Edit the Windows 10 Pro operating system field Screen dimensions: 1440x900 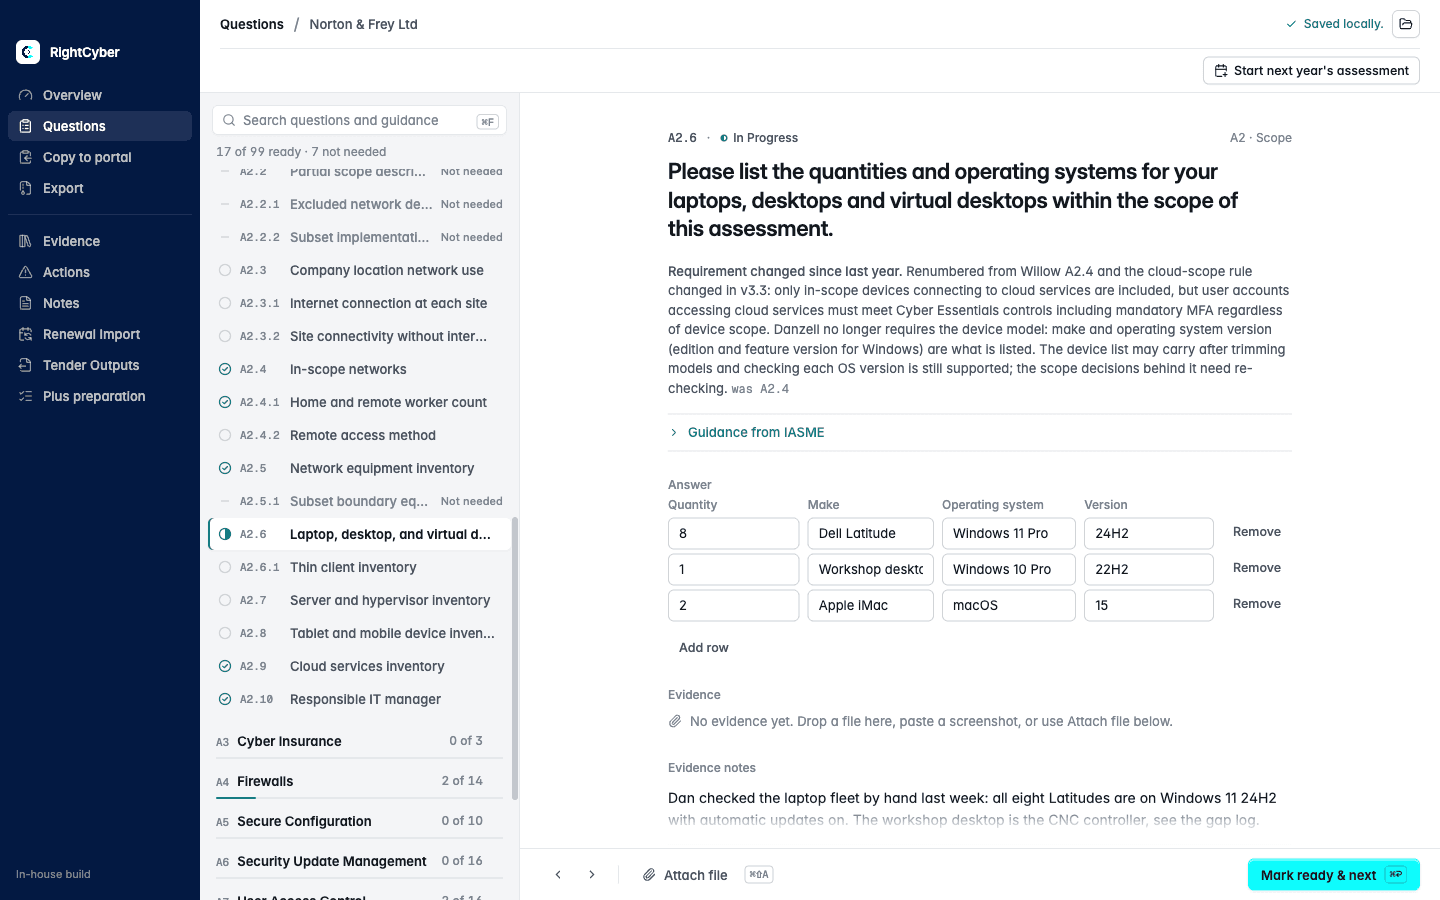(x=1008, y=569)
